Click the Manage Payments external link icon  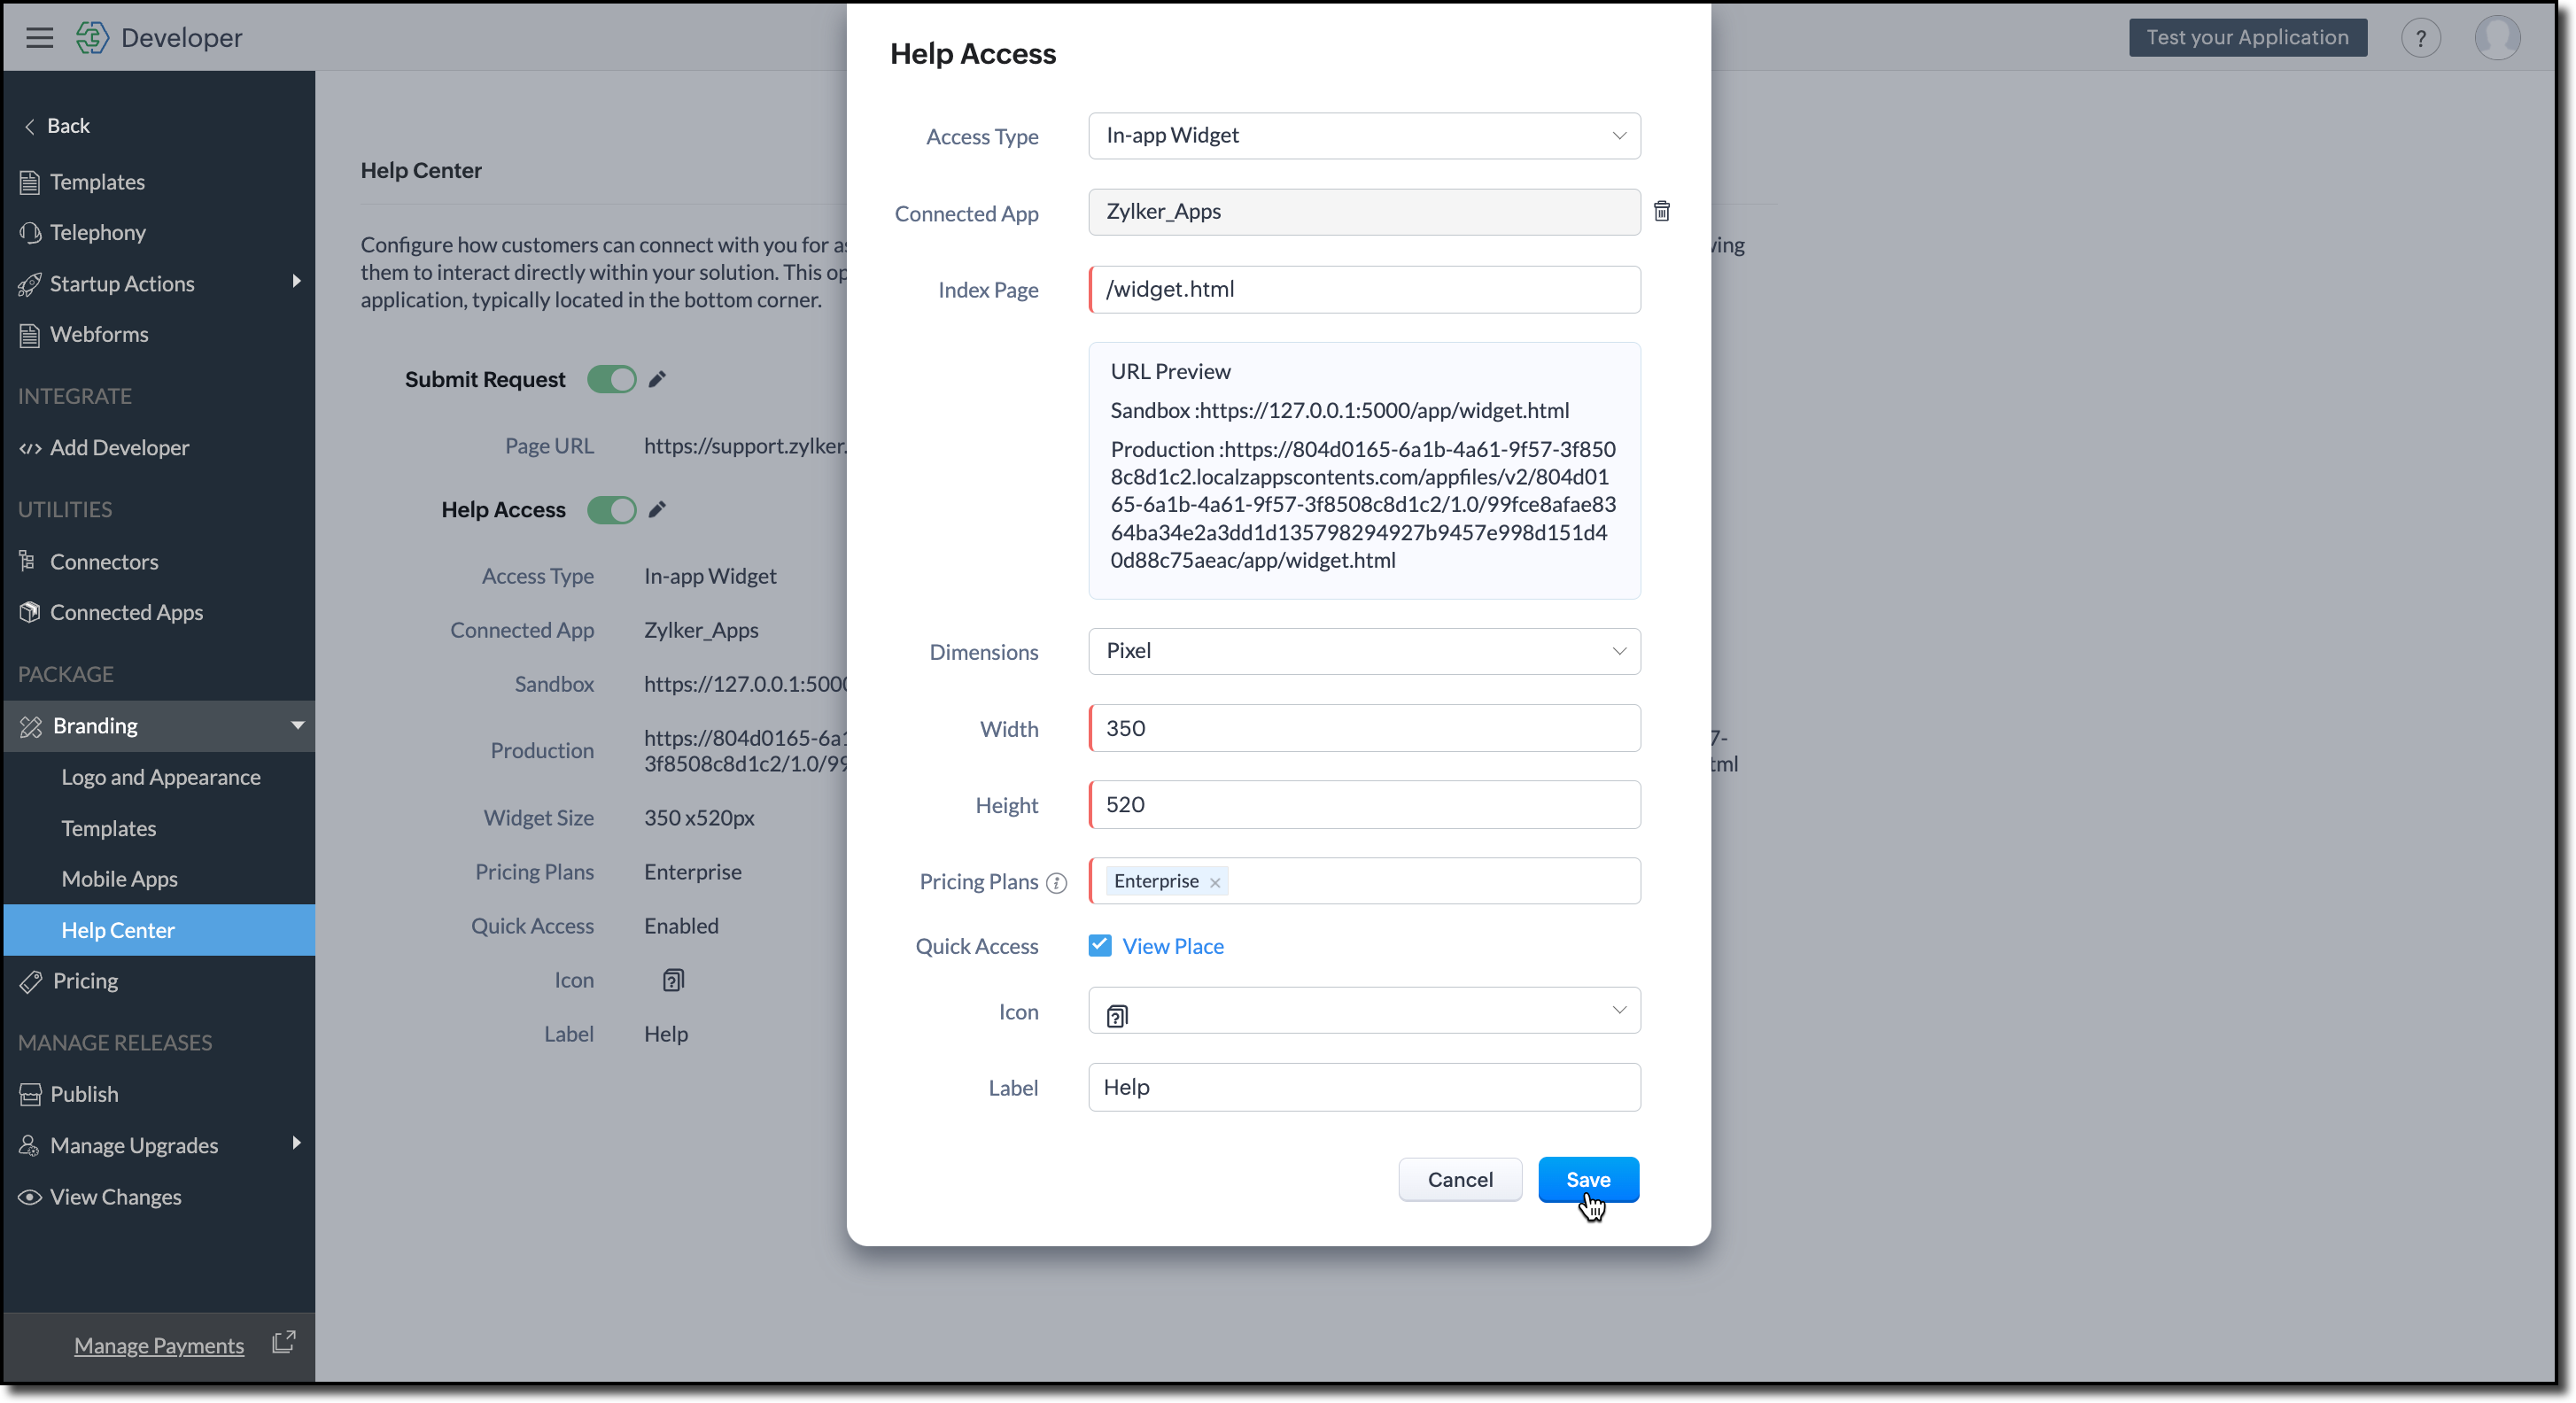(x=284, y=1342)
